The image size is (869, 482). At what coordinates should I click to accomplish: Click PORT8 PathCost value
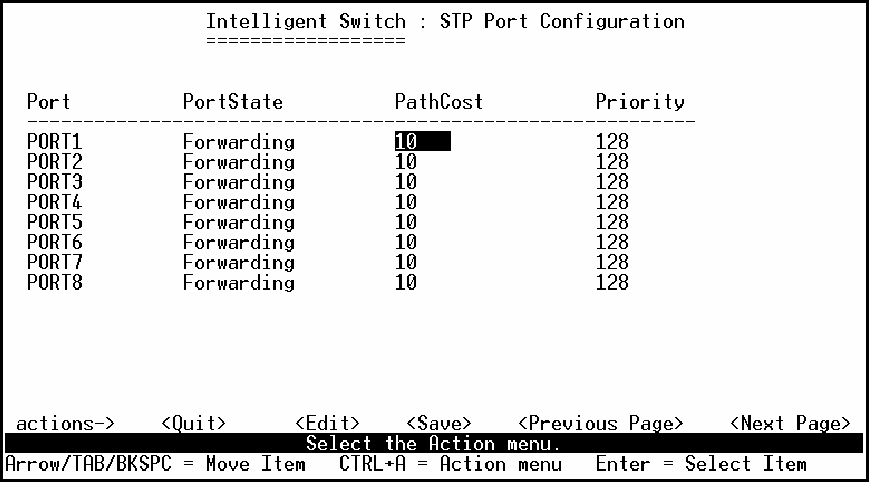[405, 283]
